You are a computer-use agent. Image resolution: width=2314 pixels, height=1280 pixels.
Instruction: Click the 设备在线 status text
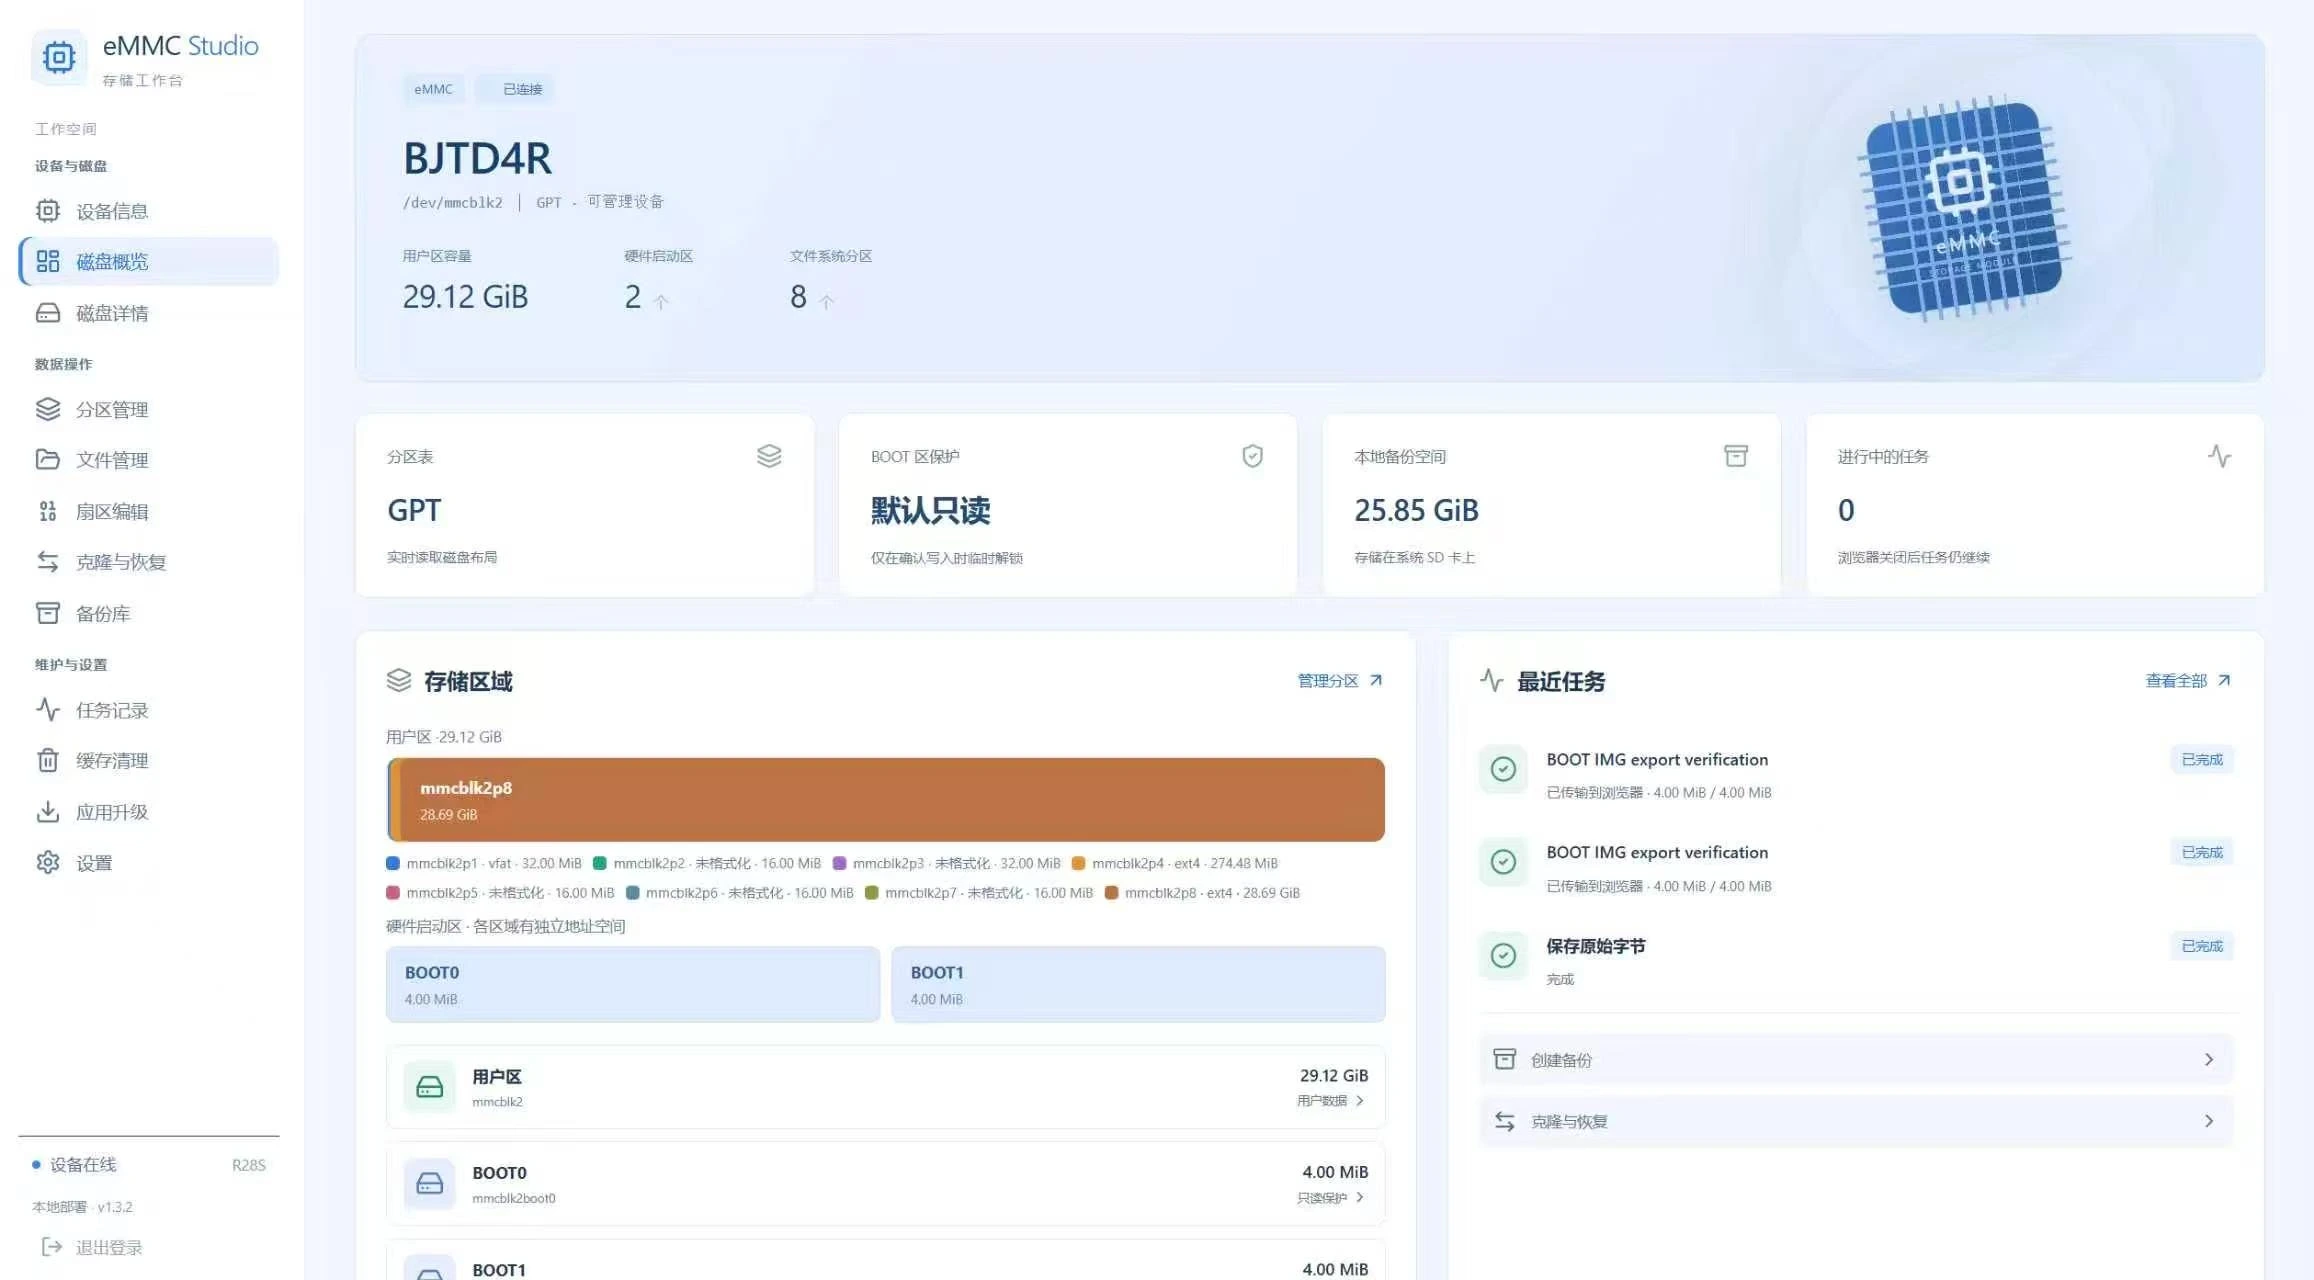[83, 1164]
